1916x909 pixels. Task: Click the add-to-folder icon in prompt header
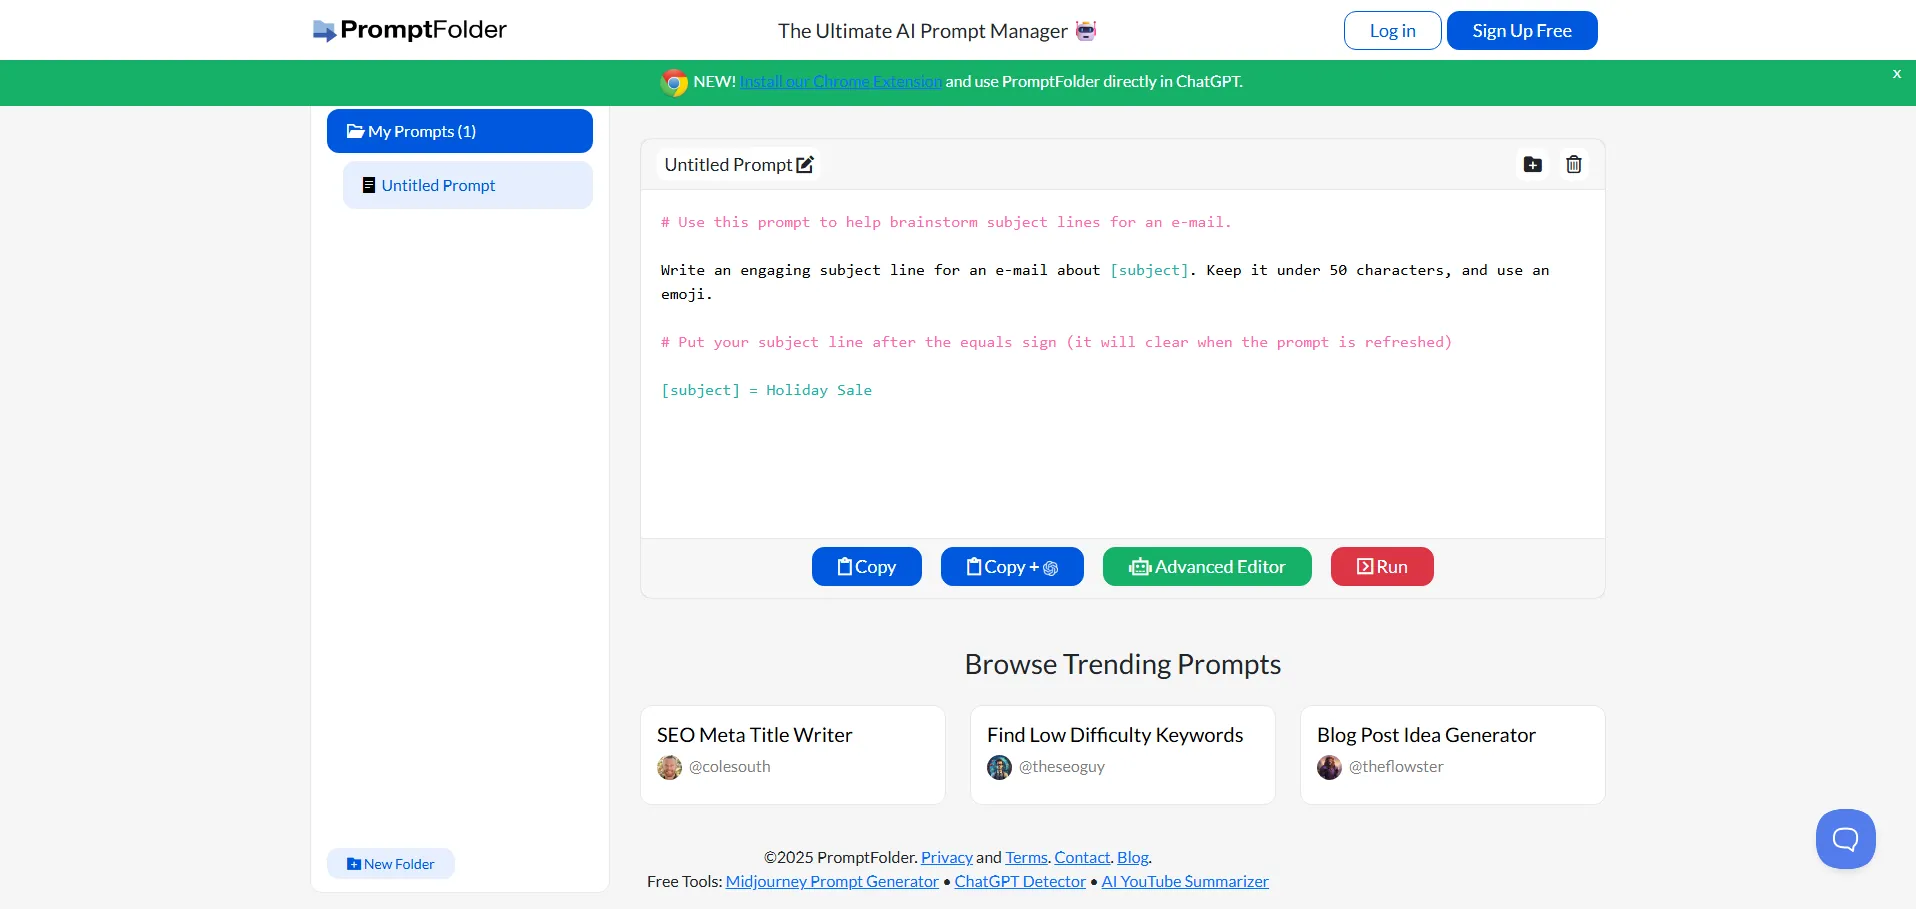pos(1532,165)
